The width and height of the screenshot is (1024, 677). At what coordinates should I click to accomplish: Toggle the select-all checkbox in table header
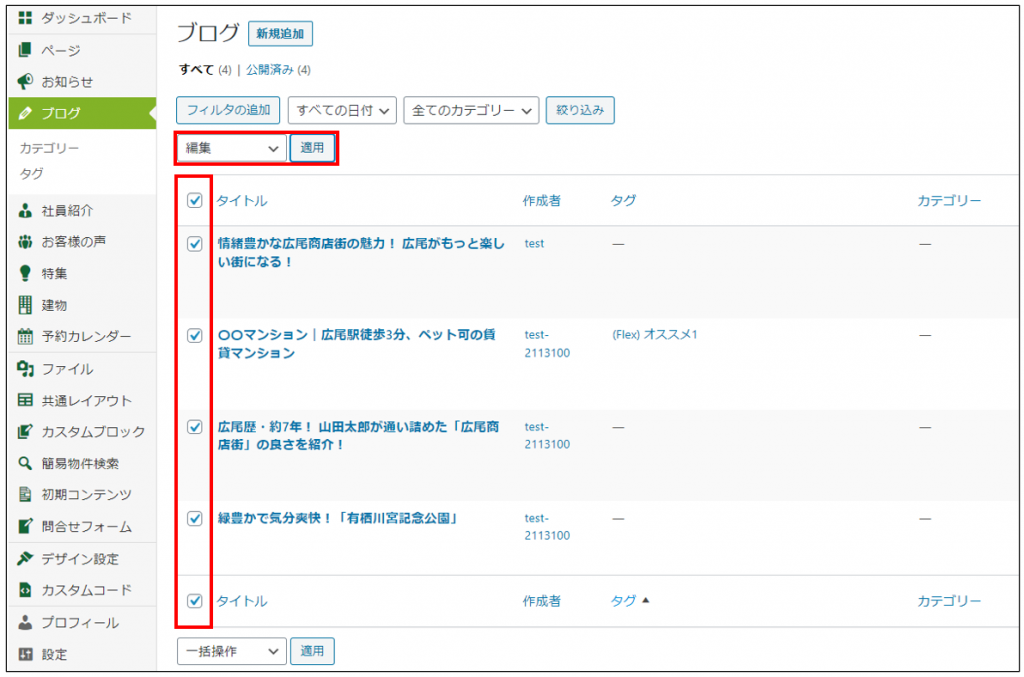pos(195,200)
